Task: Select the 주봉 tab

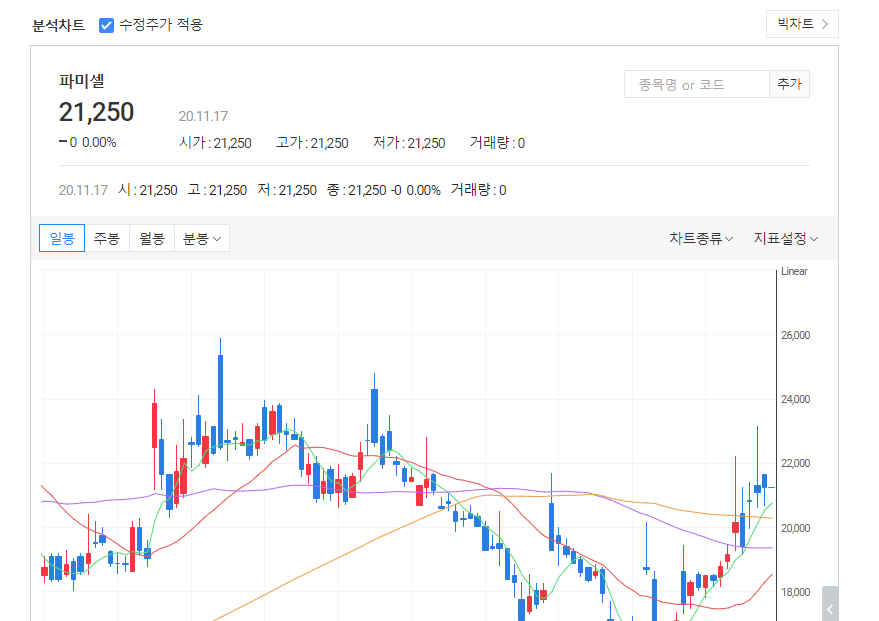Action: [x=107, y=239]
